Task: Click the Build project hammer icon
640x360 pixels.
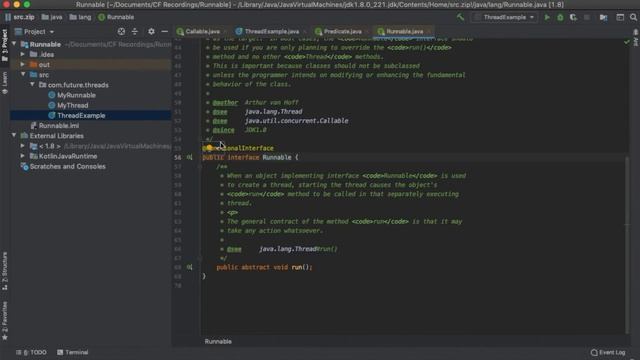Action: (x=460, y=17)
